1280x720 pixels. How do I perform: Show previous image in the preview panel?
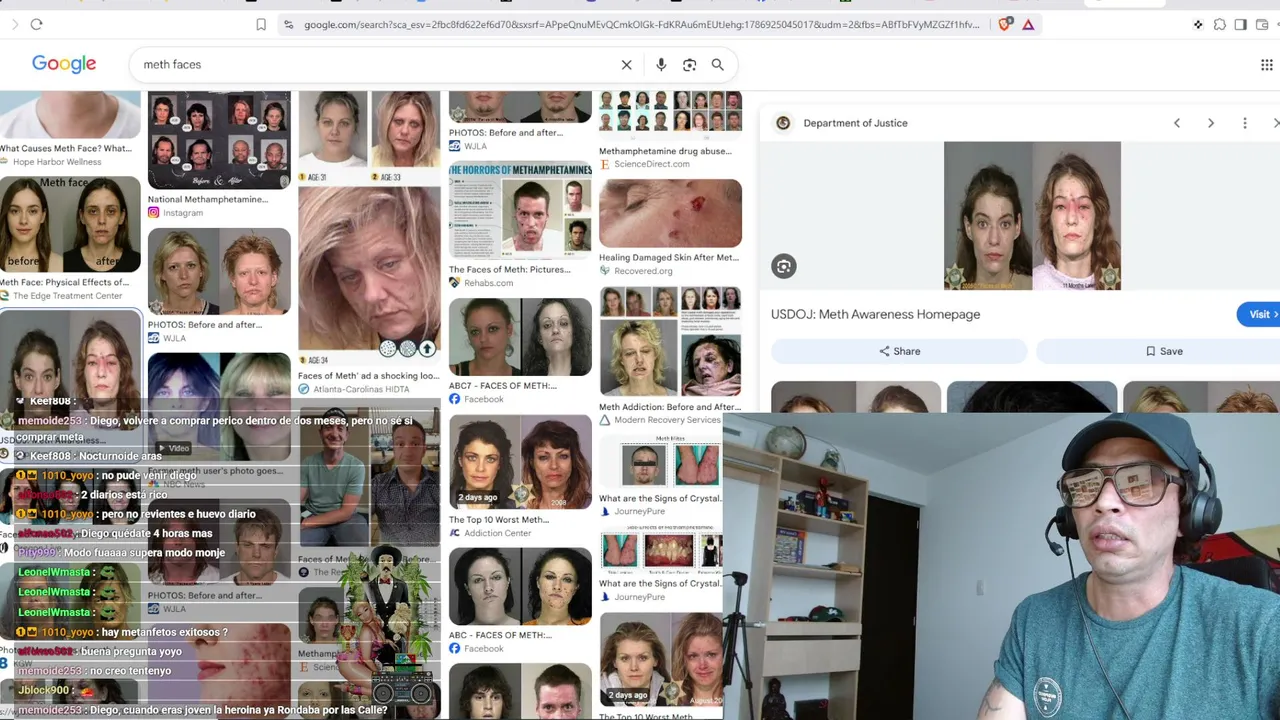pyautogui.click(x=1176, y=123)
